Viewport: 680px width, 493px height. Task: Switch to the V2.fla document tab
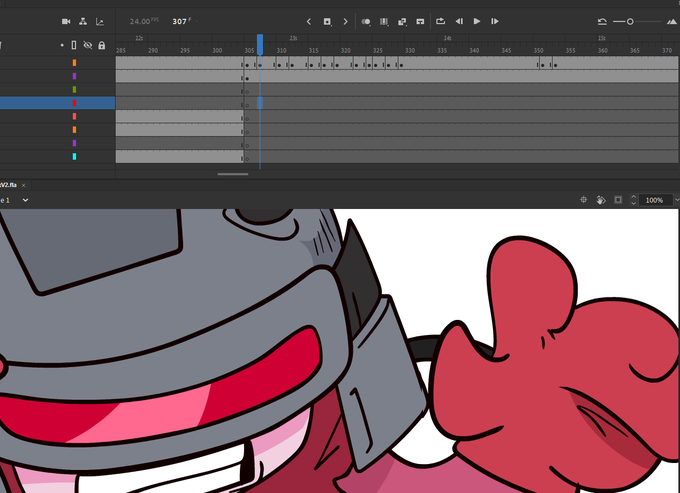click(8, 185)
